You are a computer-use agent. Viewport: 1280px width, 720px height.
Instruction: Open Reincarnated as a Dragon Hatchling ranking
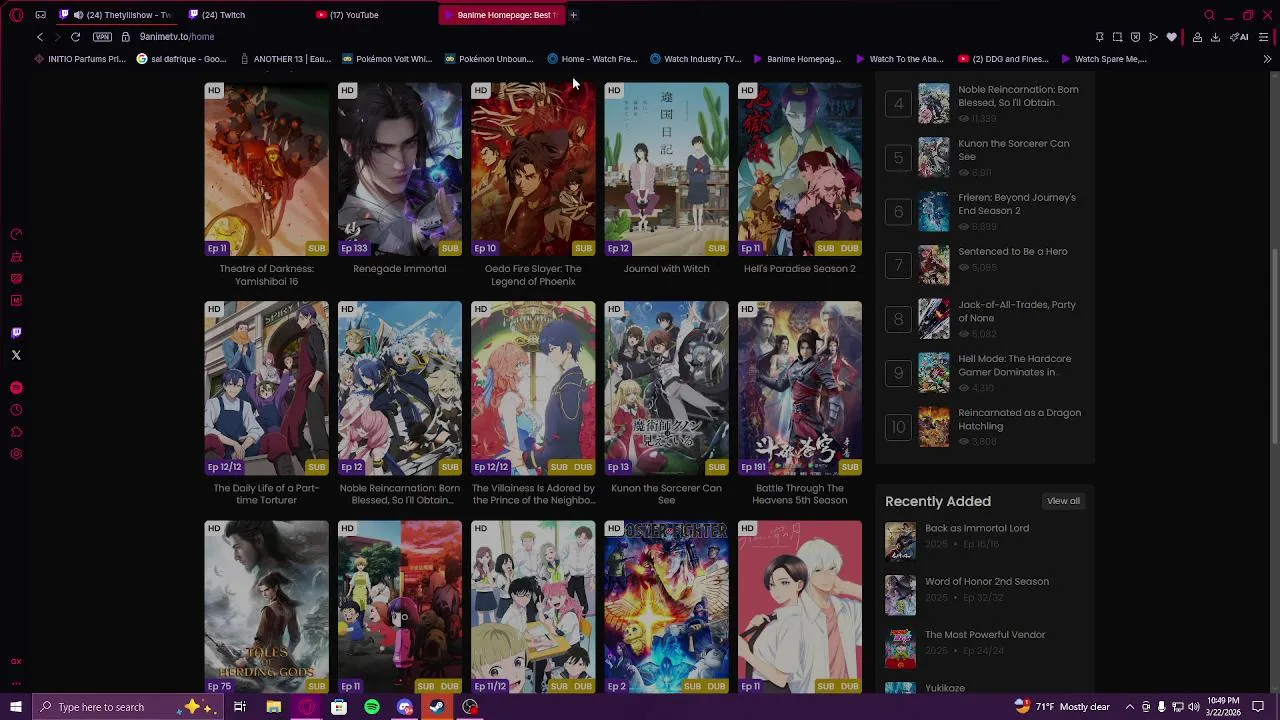tap(1019, 420)
